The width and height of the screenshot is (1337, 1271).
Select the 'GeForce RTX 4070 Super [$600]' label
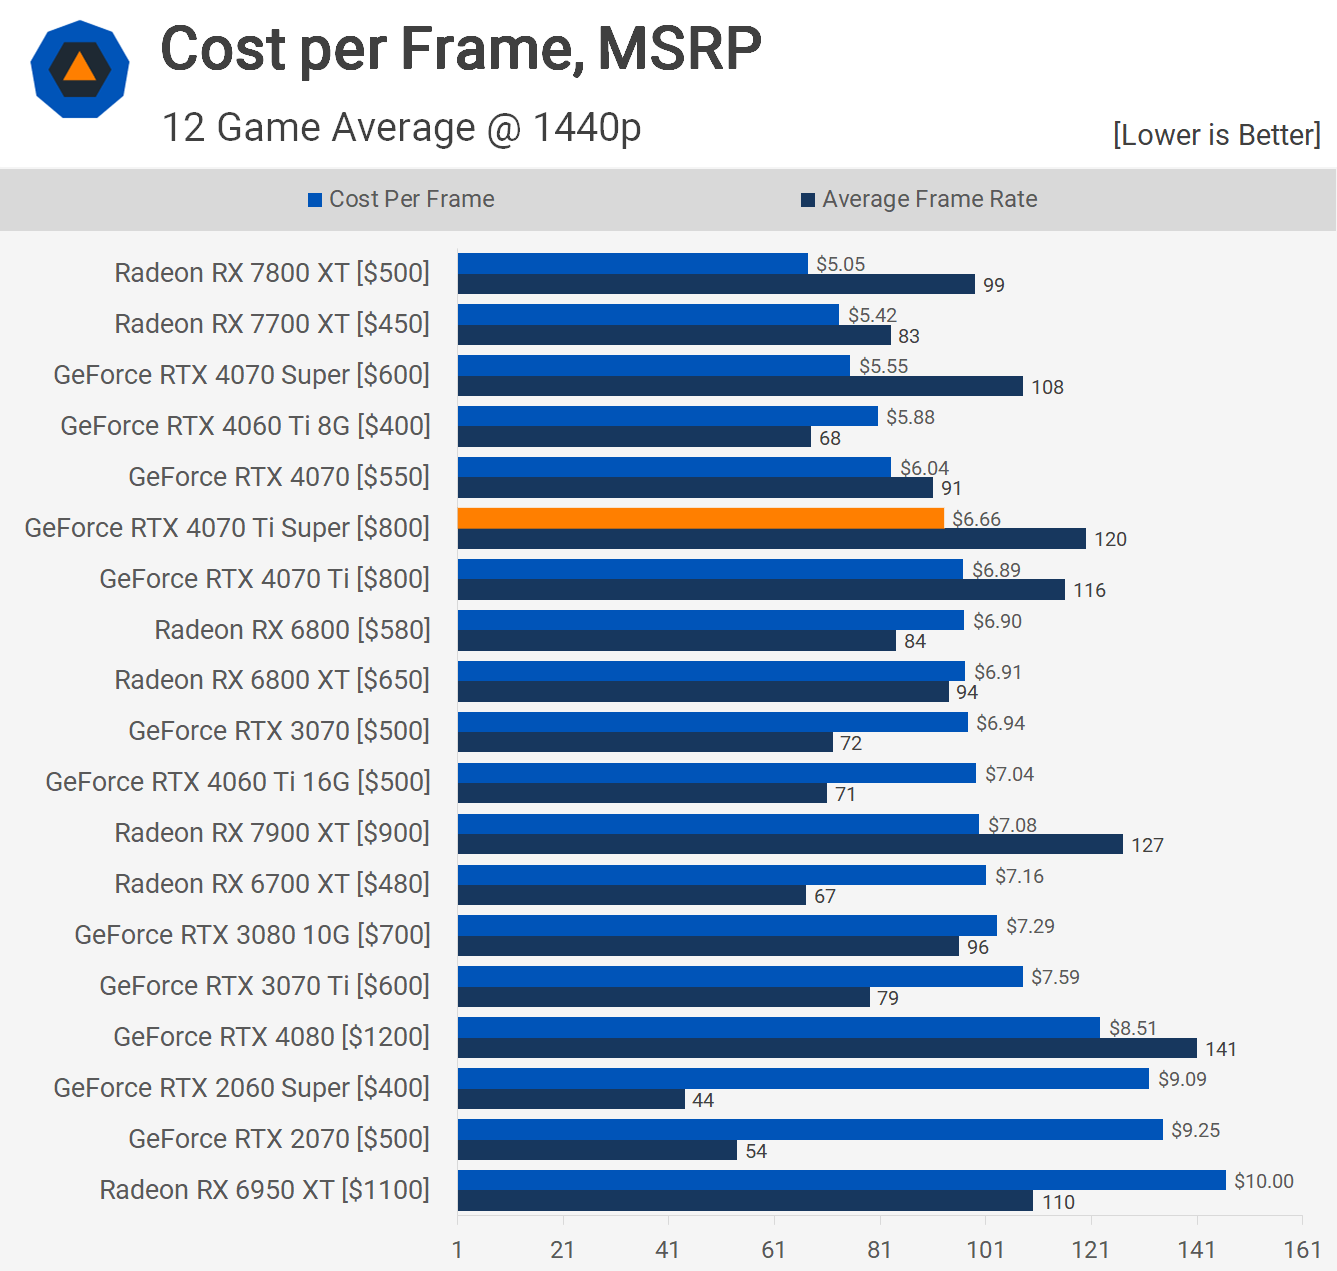[x=241, y=375]
